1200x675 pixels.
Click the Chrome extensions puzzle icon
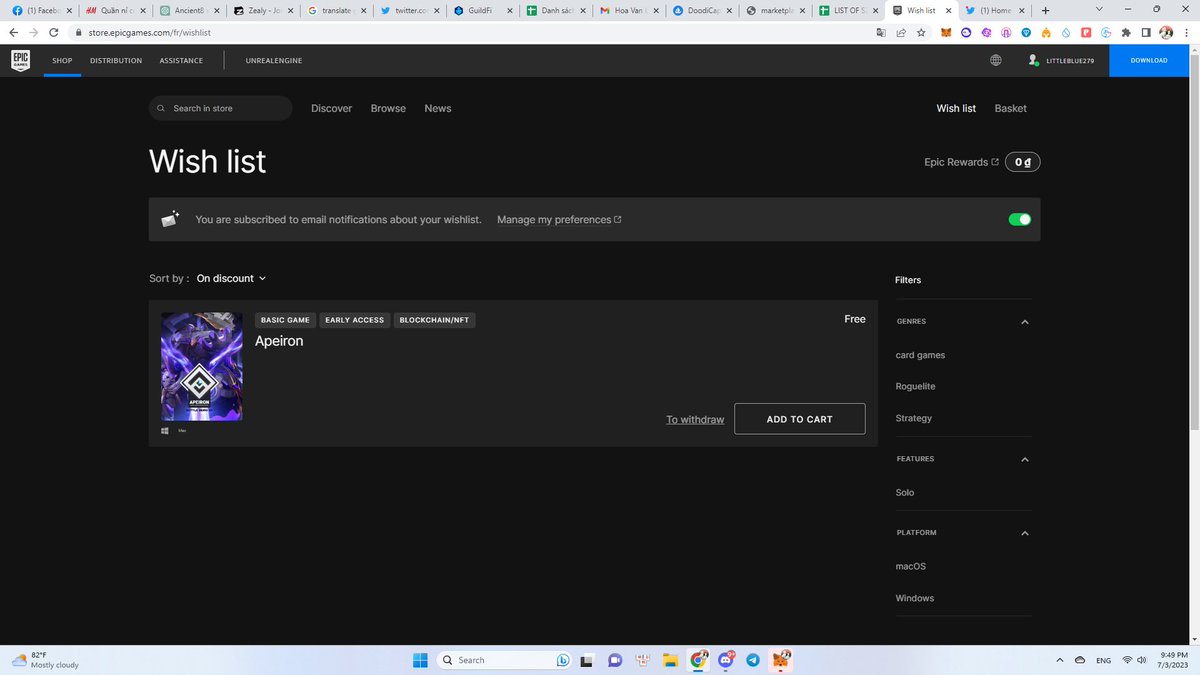tap(1128, 32)
